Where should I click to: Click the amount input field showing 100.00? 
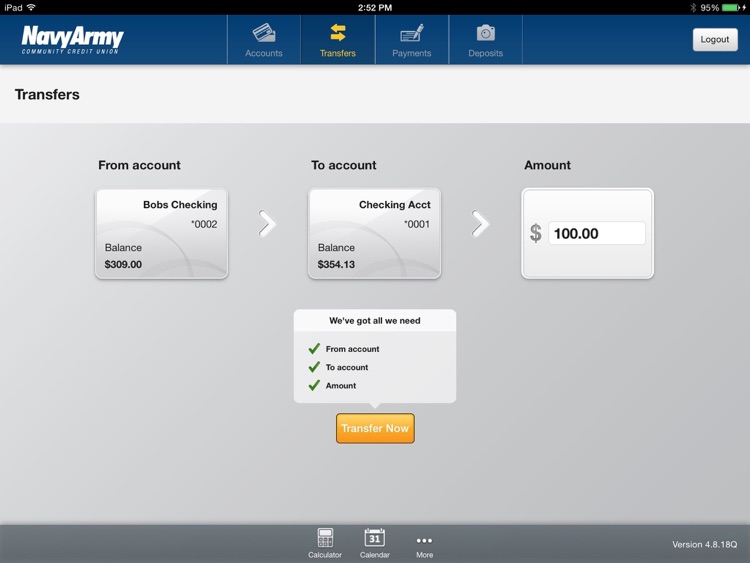[x=596, y=233]
